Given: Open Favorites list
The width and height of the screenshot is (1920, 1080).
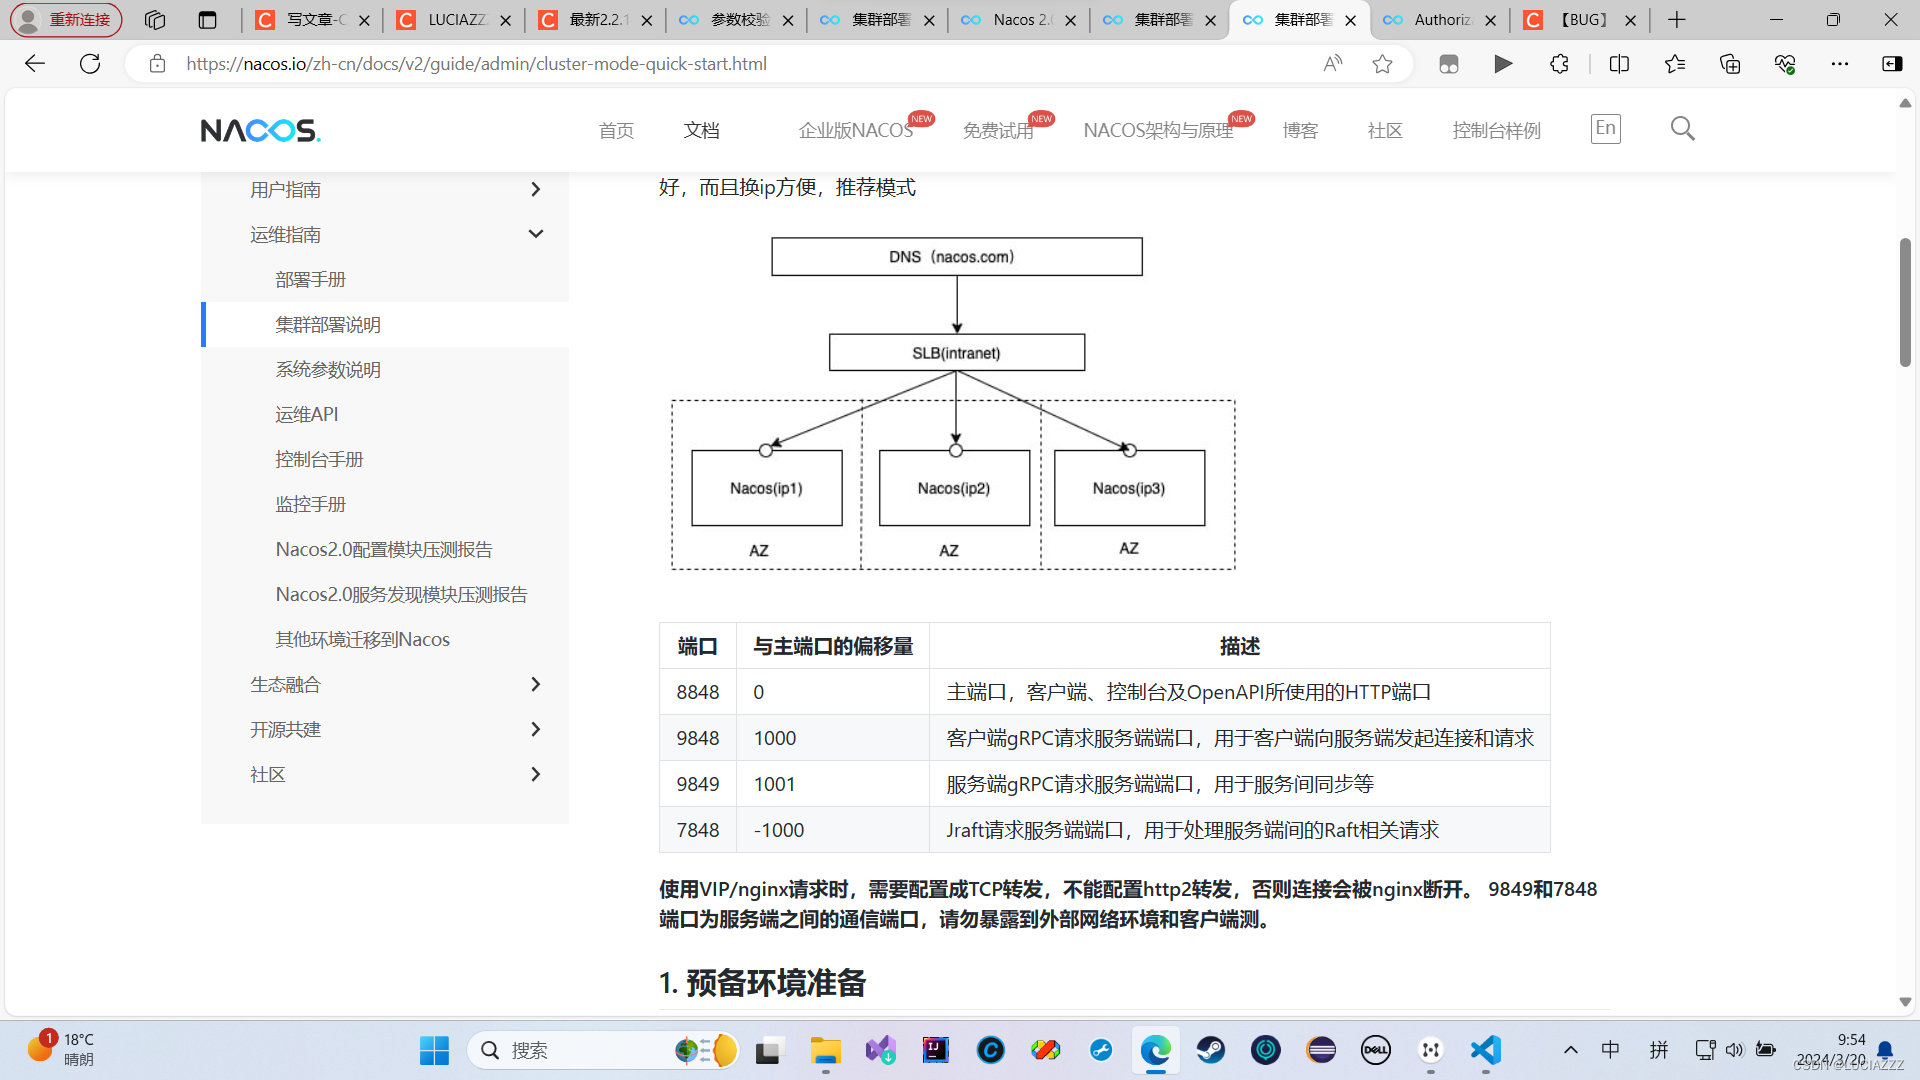Looking at the screenshot, I should pos(1675,64).
